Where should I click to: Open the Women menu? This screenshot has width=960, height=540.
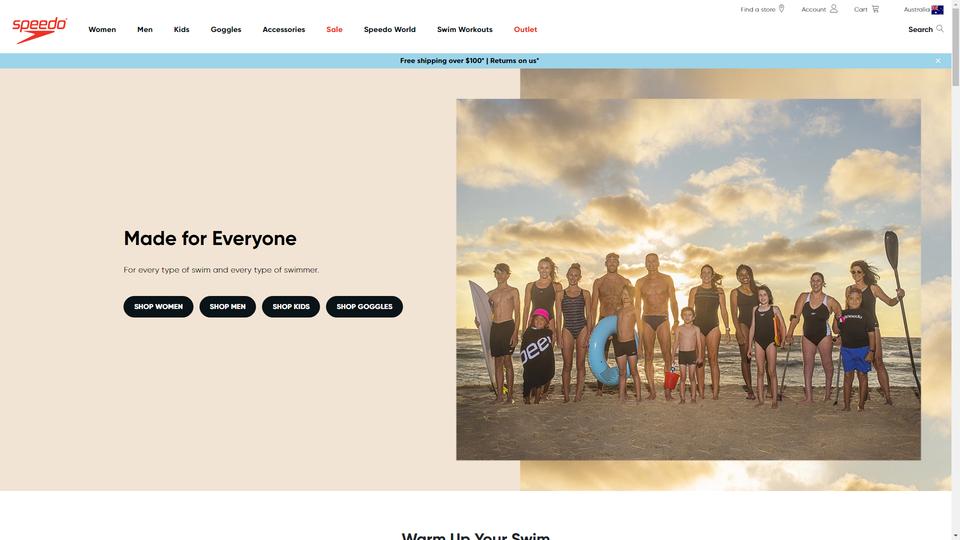(x=102, y=29)
